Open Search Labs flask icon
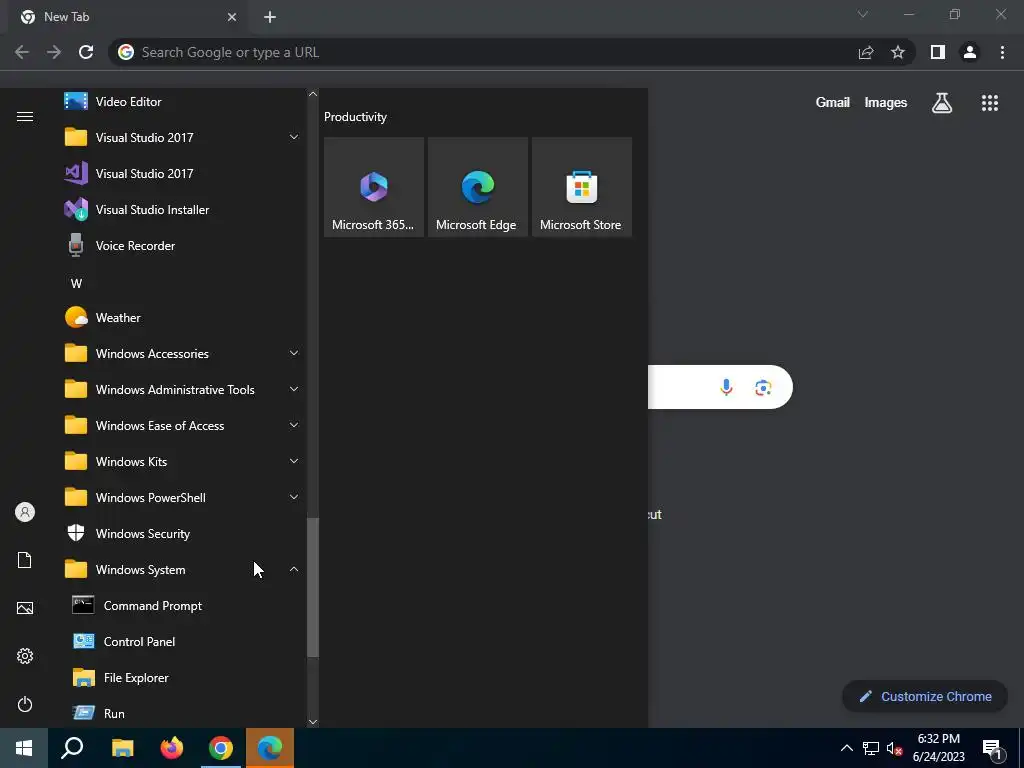The image size is (1024, 768). [x=942, y=103]
